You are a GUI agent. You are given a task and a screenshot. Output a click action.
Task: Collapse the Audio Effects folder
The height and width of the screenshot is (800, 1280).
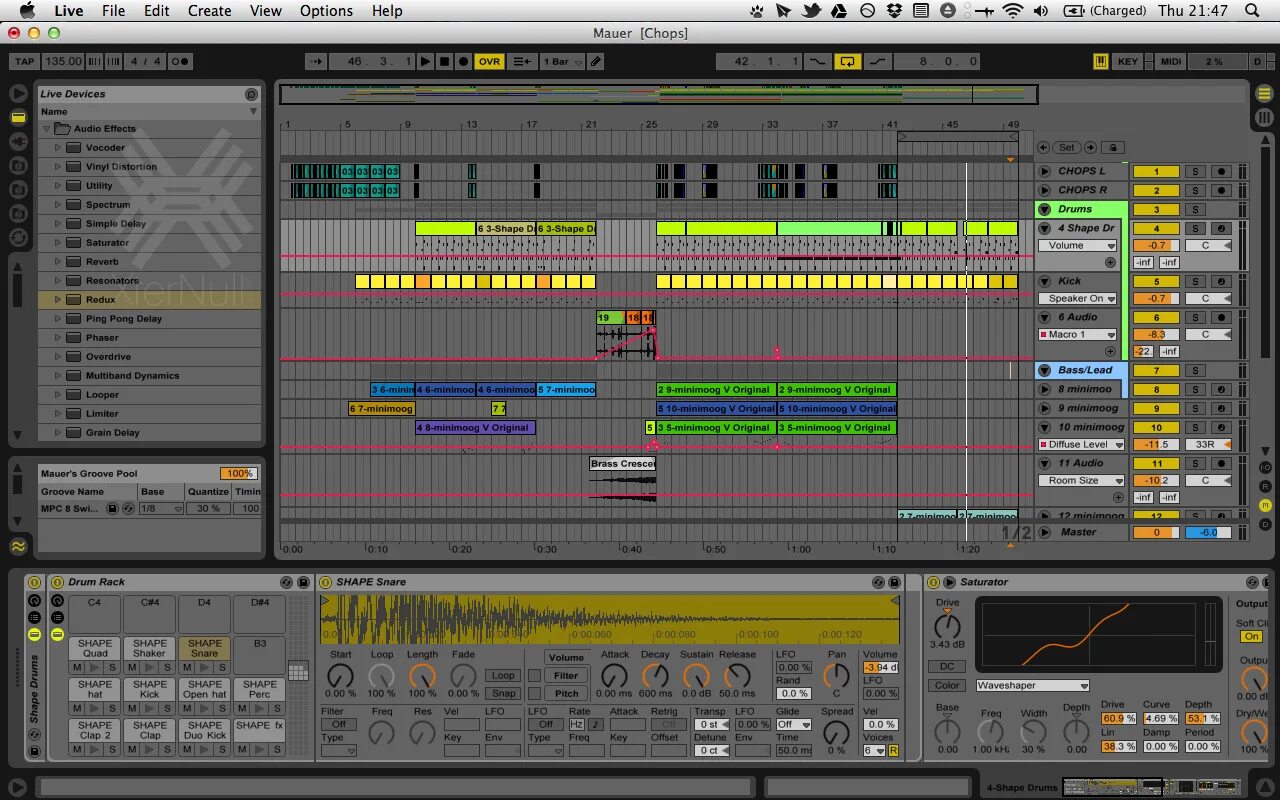(x=47, y=129)
